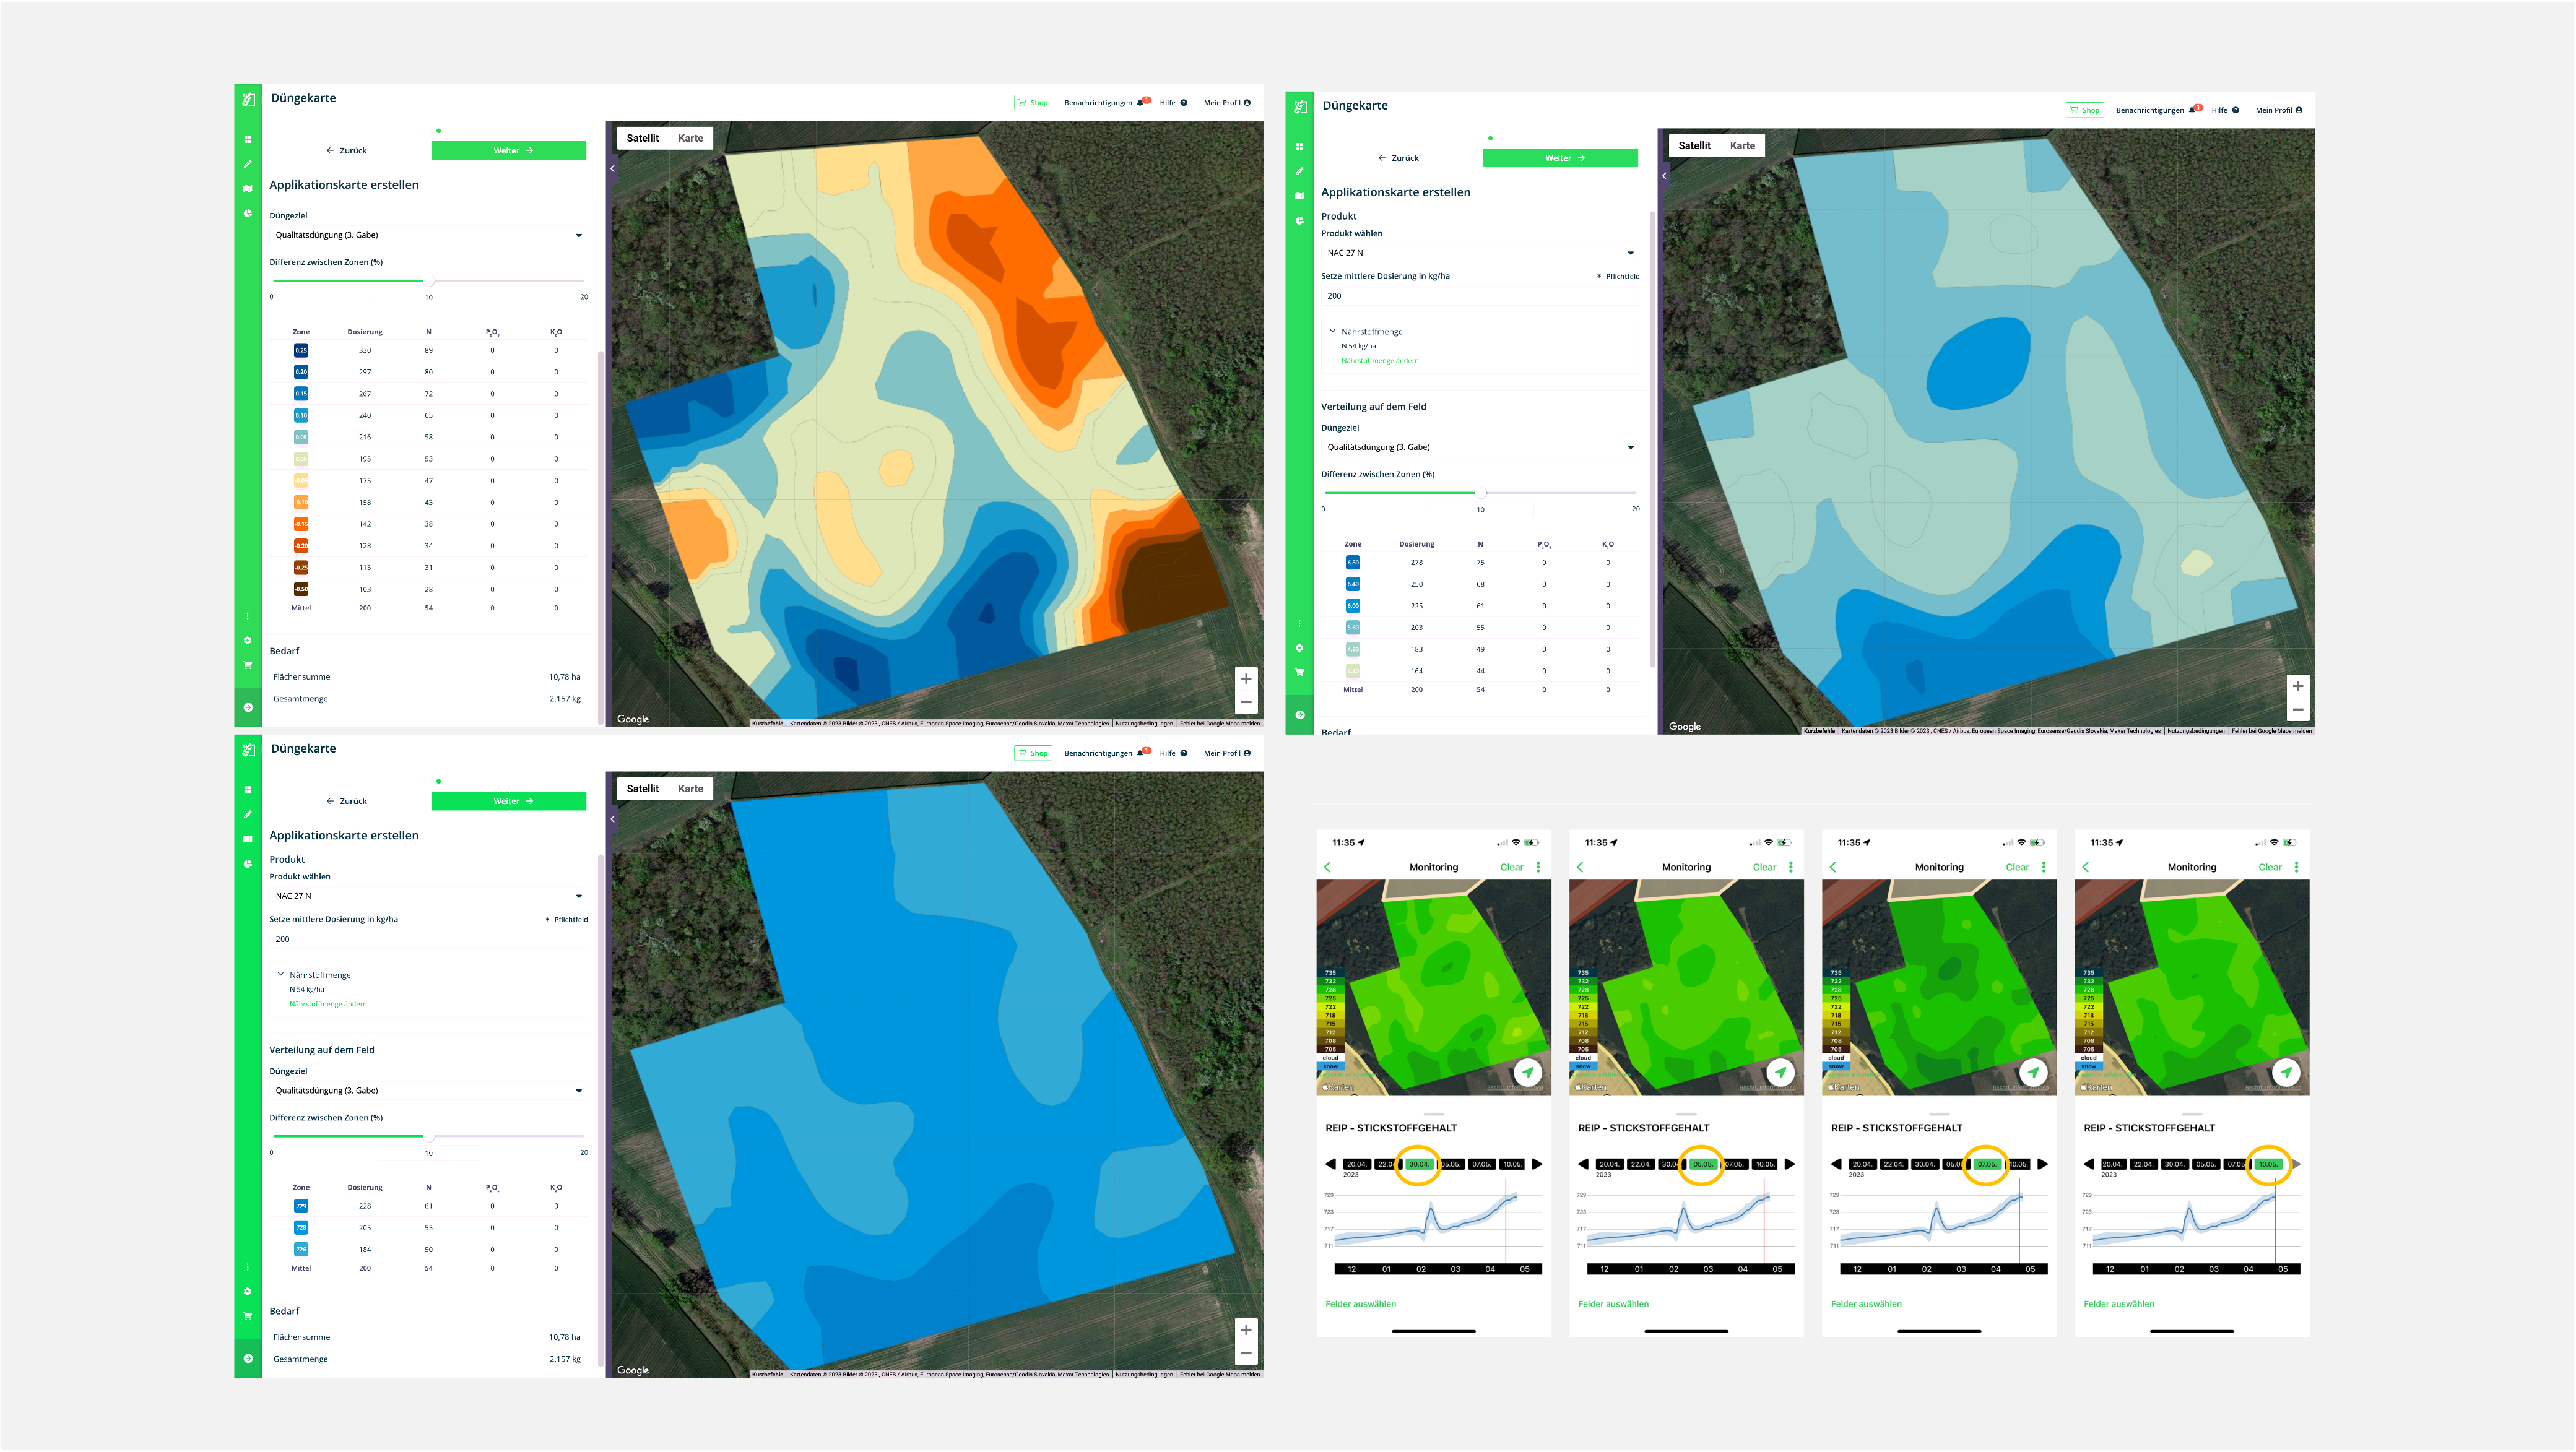The image size is (2576, 1452).
Task: Open vertical dots icon in six-zone window sidebar
Action: click(1300, 623)
